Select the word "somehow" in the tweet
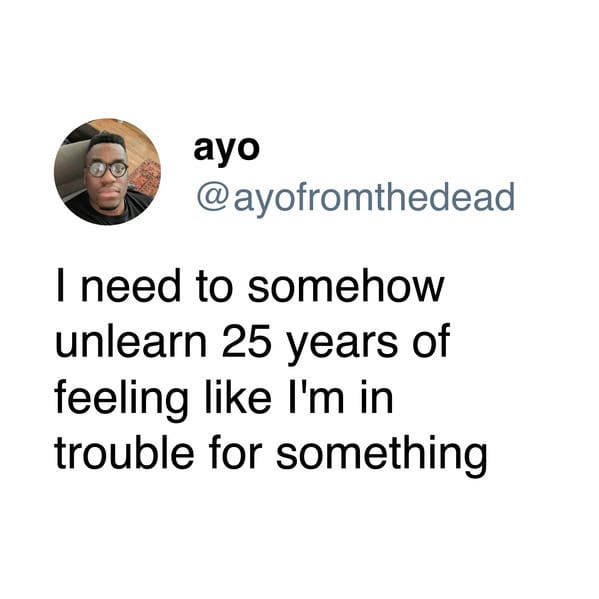The width and height of the screenshot is (599, 599). pos(346,285)
